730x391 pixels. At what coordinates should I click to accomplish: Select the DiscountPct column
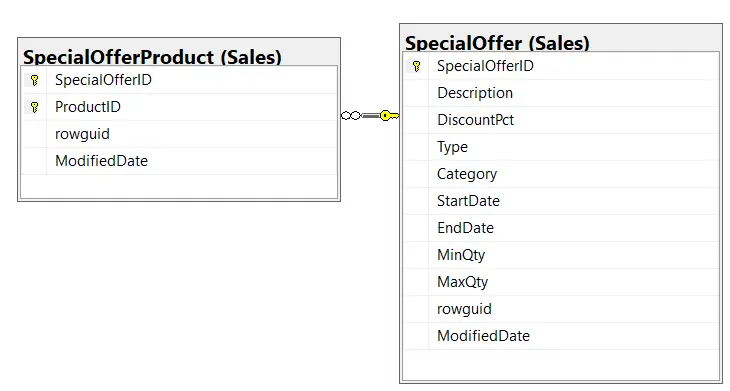pos(561,120)
